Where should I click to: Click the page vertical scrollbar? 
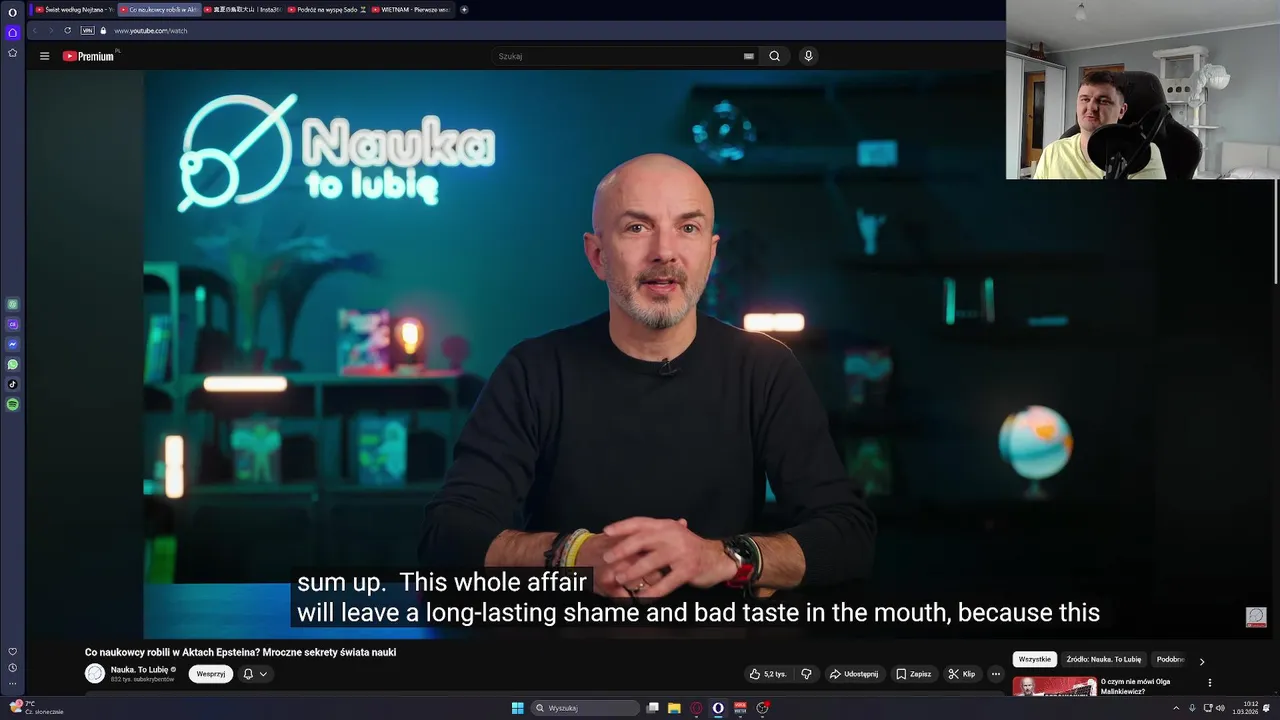pos(1275,232)
